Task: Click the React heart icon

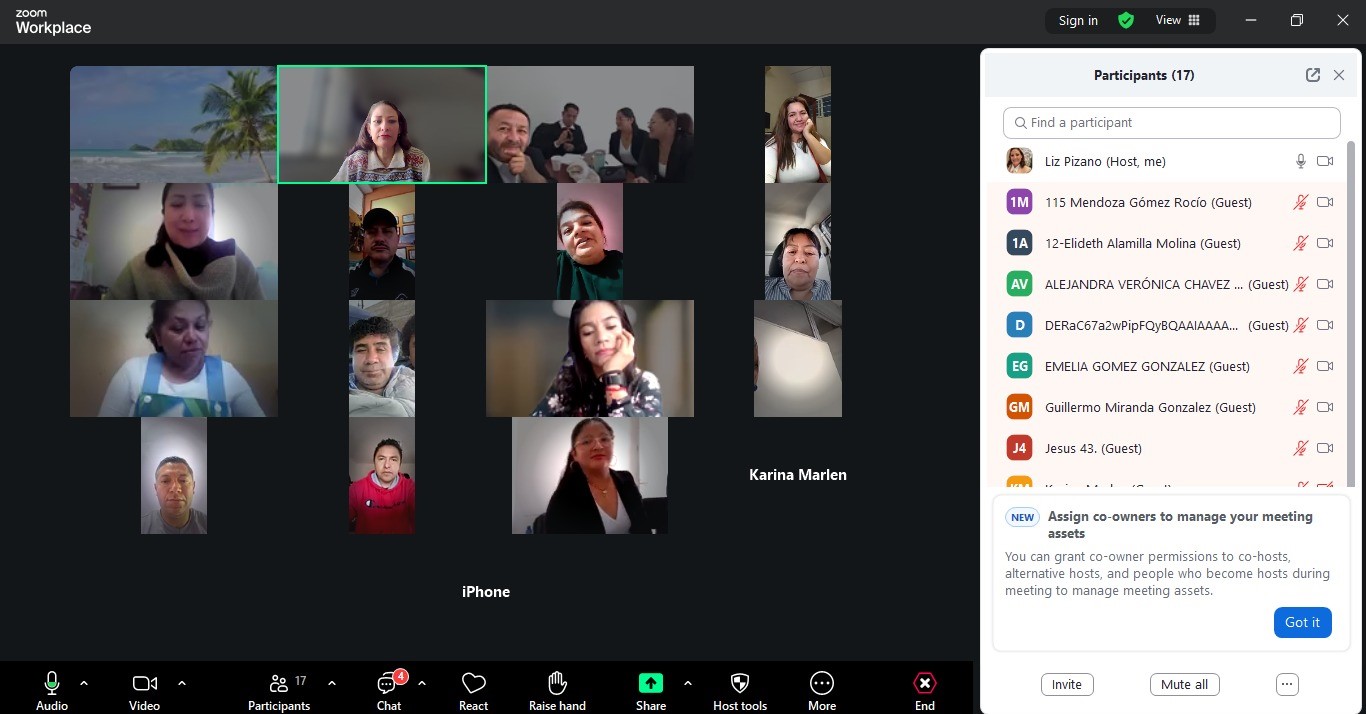Action: 473,684
